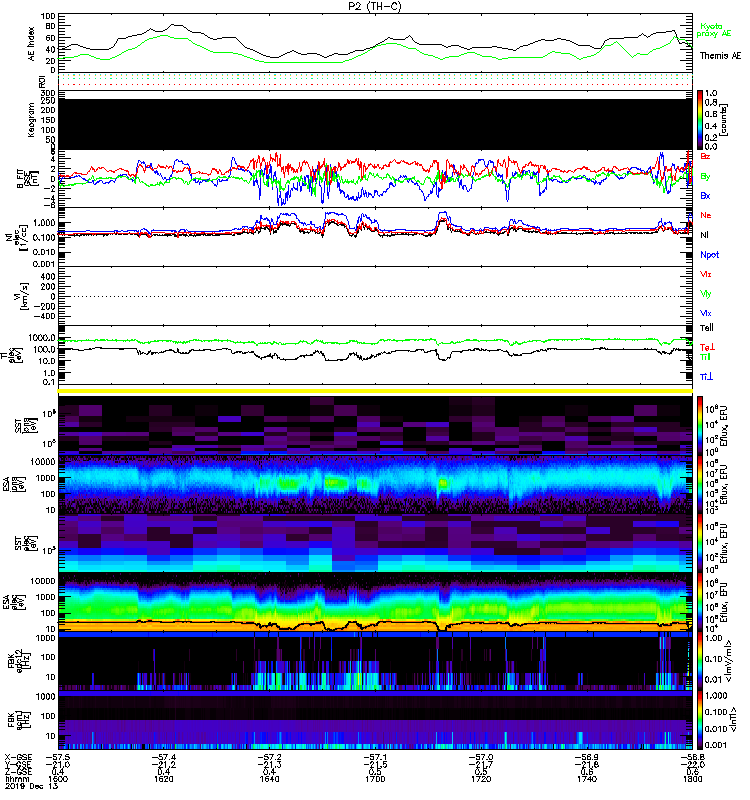Click the ESA ions spectrogram panel
Viewport: 750px width, 800px height.
375,484
